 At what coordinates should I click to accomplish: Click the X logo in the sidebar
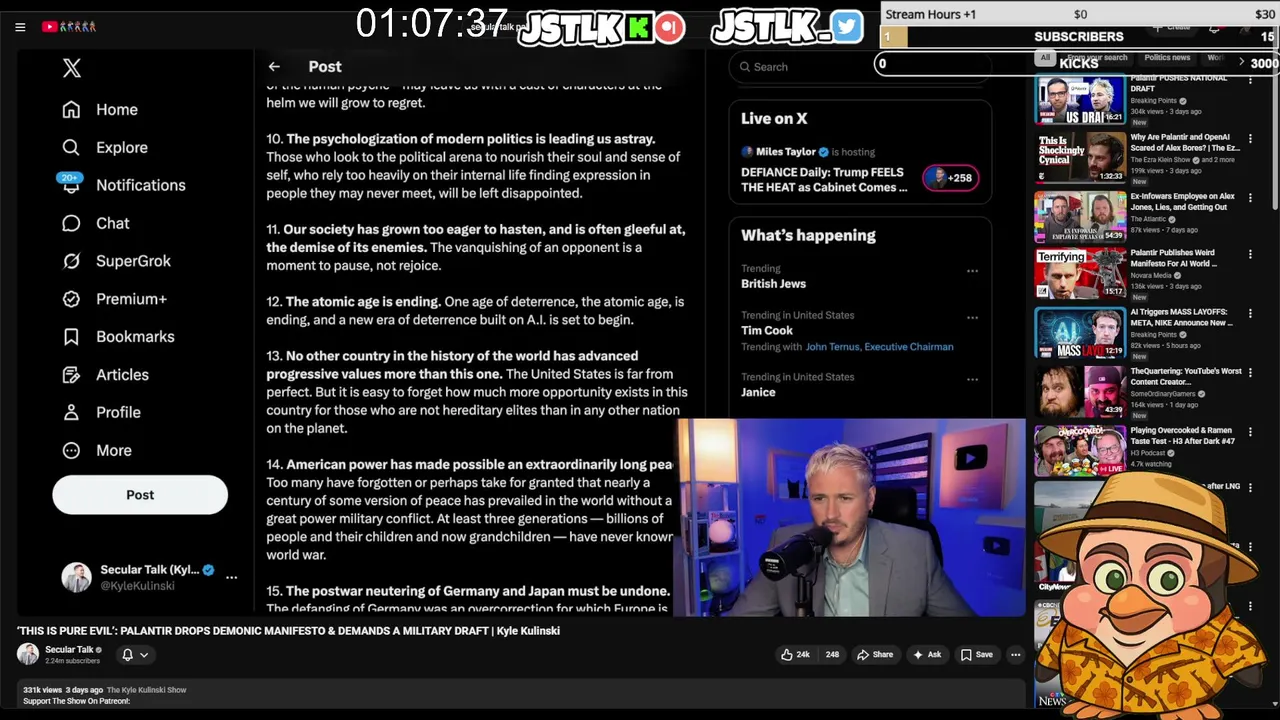tap(71, 68)
